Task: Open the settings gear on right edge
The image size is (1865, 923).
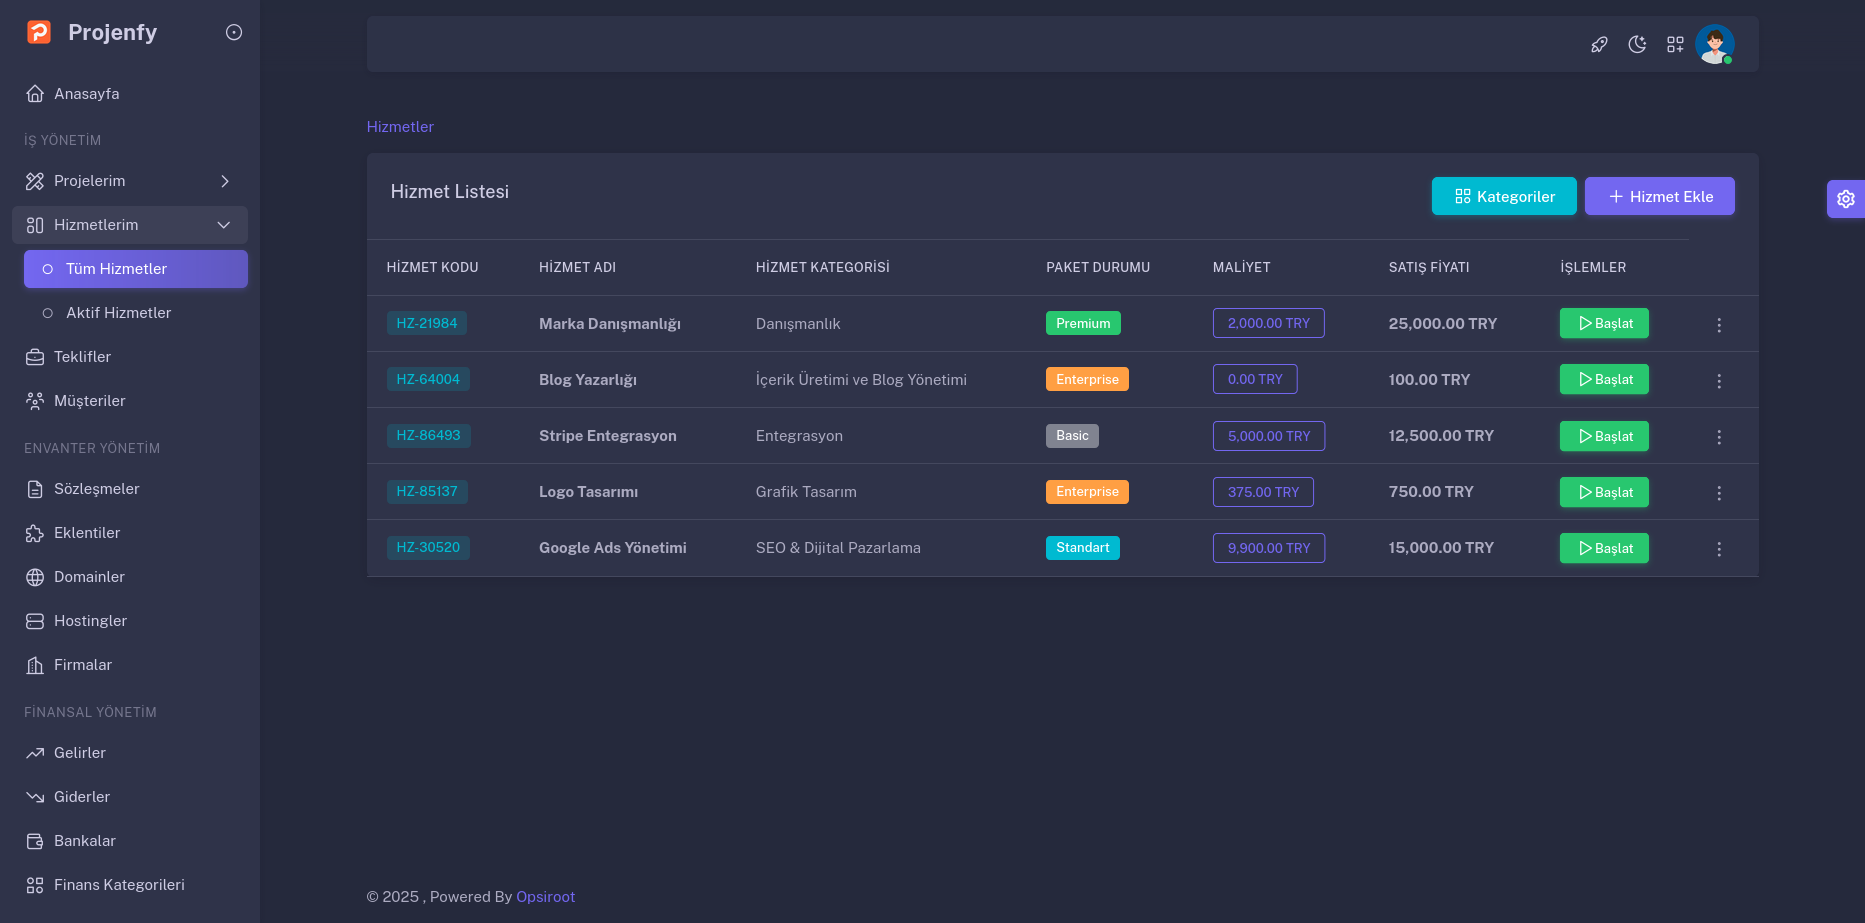Action: tap(1845, 199)
